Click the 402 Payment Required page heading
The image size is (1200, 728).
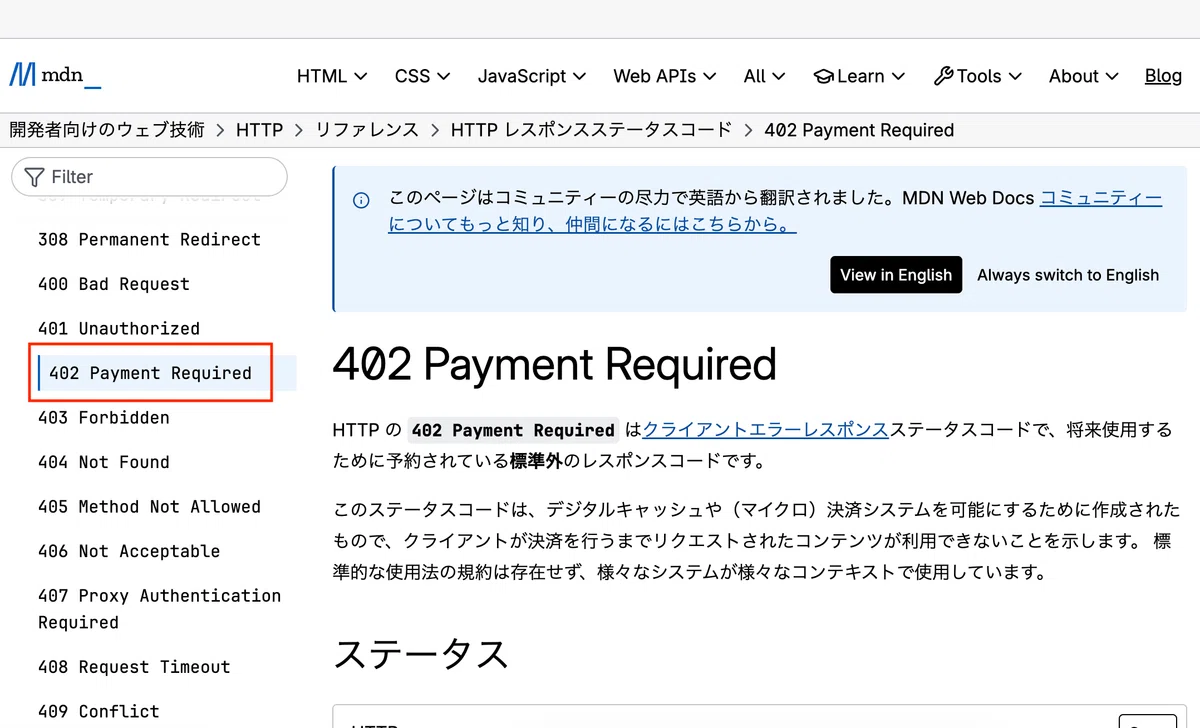[x=554, y=364]
